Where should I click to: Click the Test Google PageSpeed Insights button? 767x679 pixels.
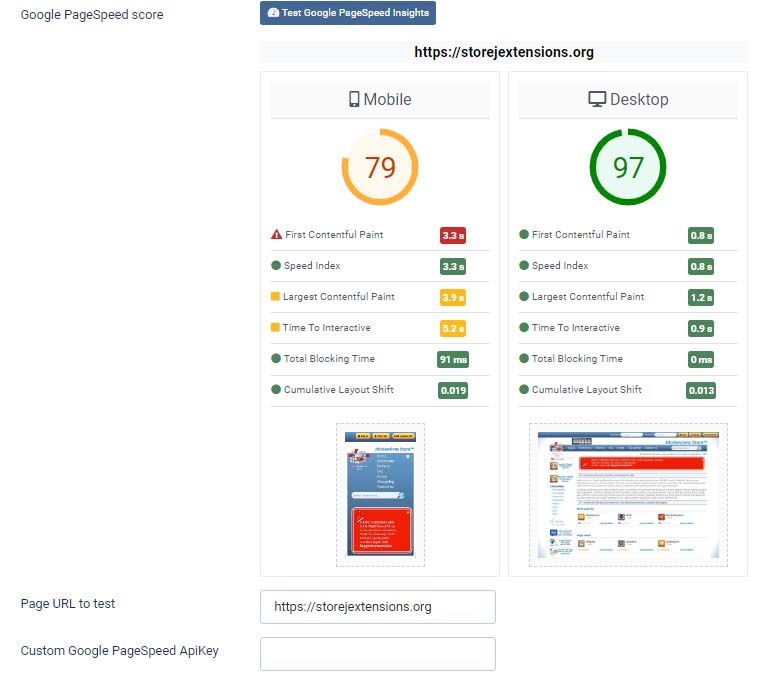(348, 13)
